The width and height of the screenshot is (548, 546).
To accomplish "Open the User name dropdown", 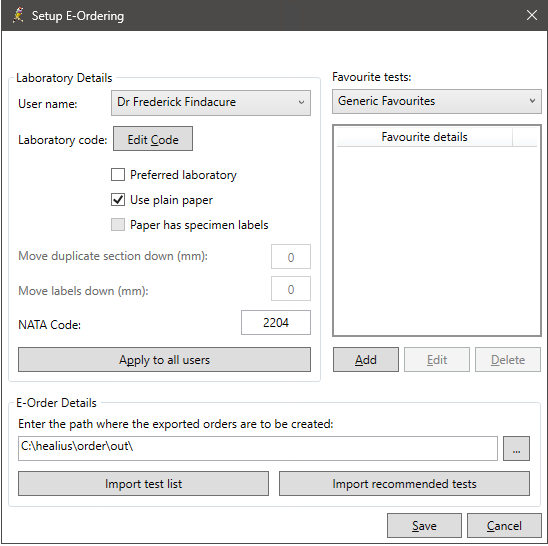I will 211,103.
